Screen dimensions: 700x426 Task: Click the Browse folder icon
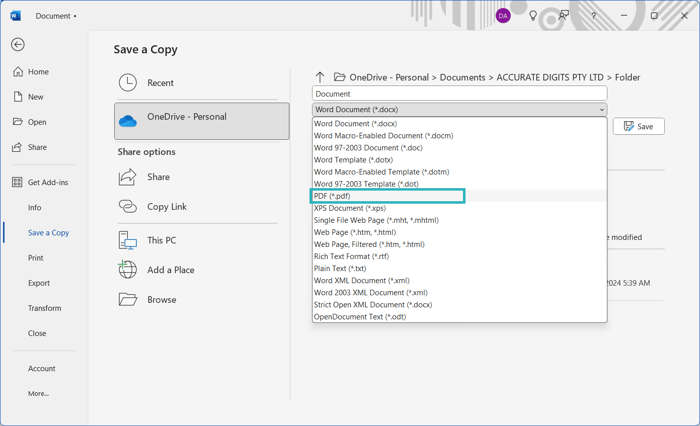point(128,300)
